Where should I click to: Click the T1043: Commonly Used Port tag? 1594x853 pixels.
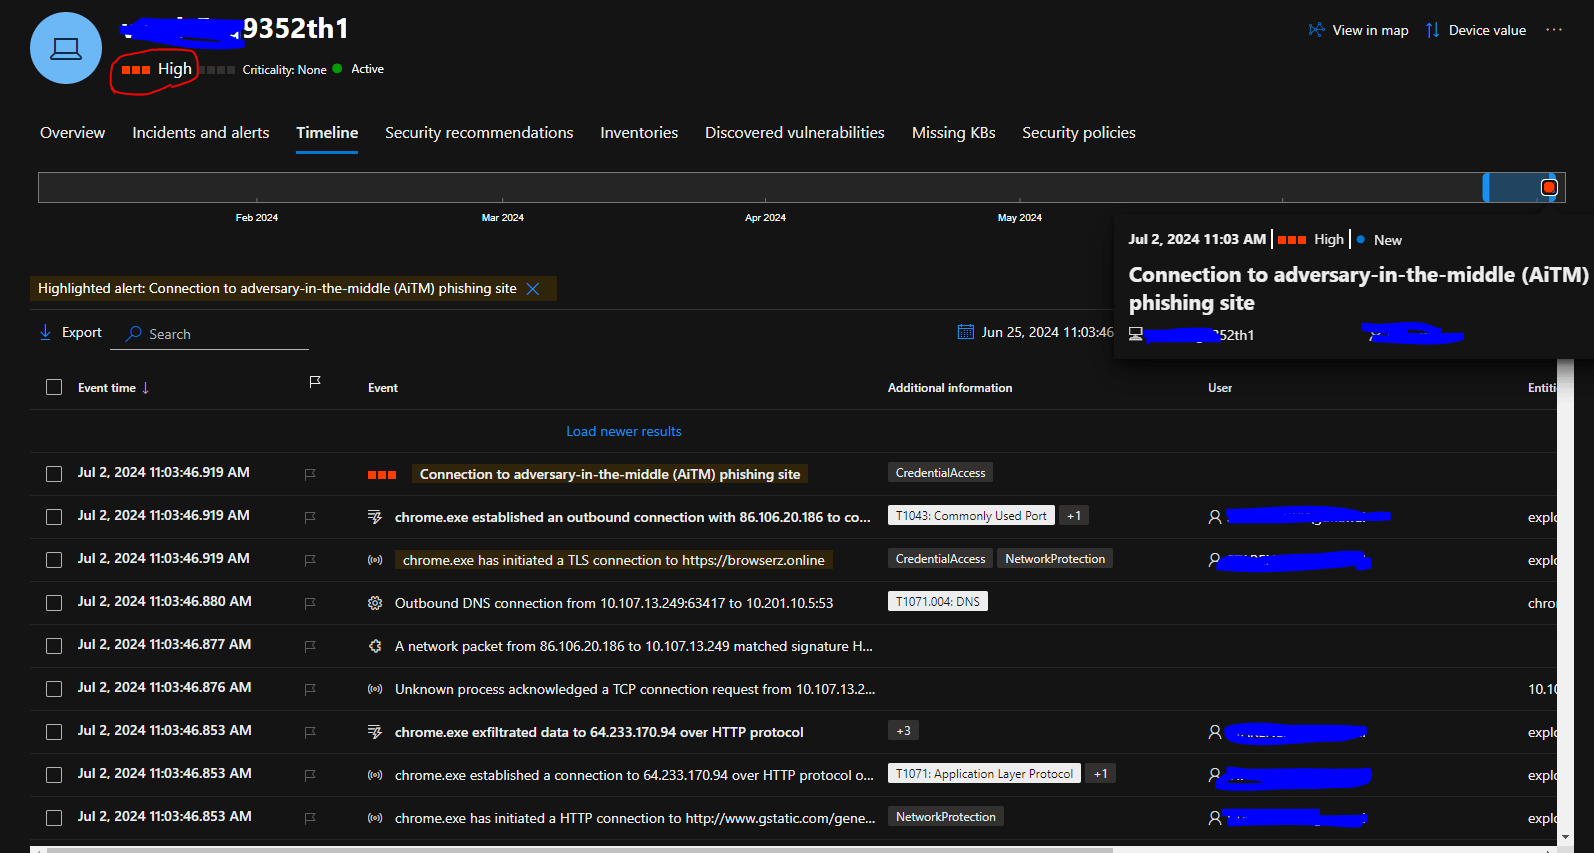click(x=971, y=516)
